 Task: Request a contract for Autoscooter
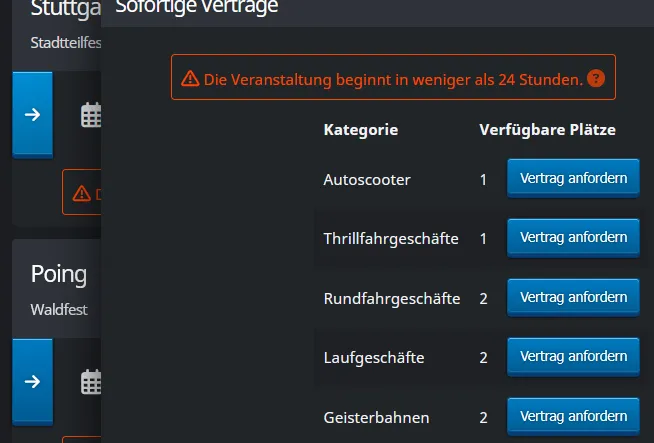pyautogui.click(x=573, y=179)
